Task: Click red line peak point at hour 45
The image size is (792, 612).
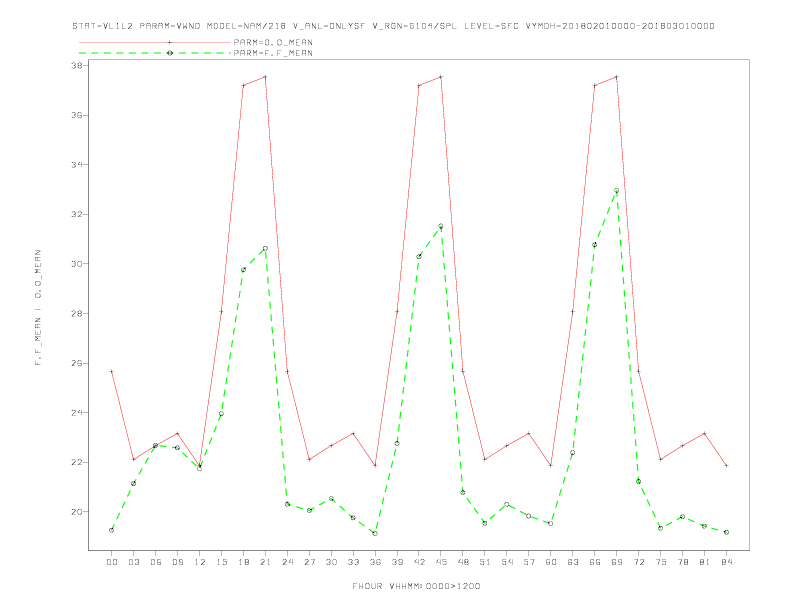Action: pyautogui.click(x=441, y=77)
